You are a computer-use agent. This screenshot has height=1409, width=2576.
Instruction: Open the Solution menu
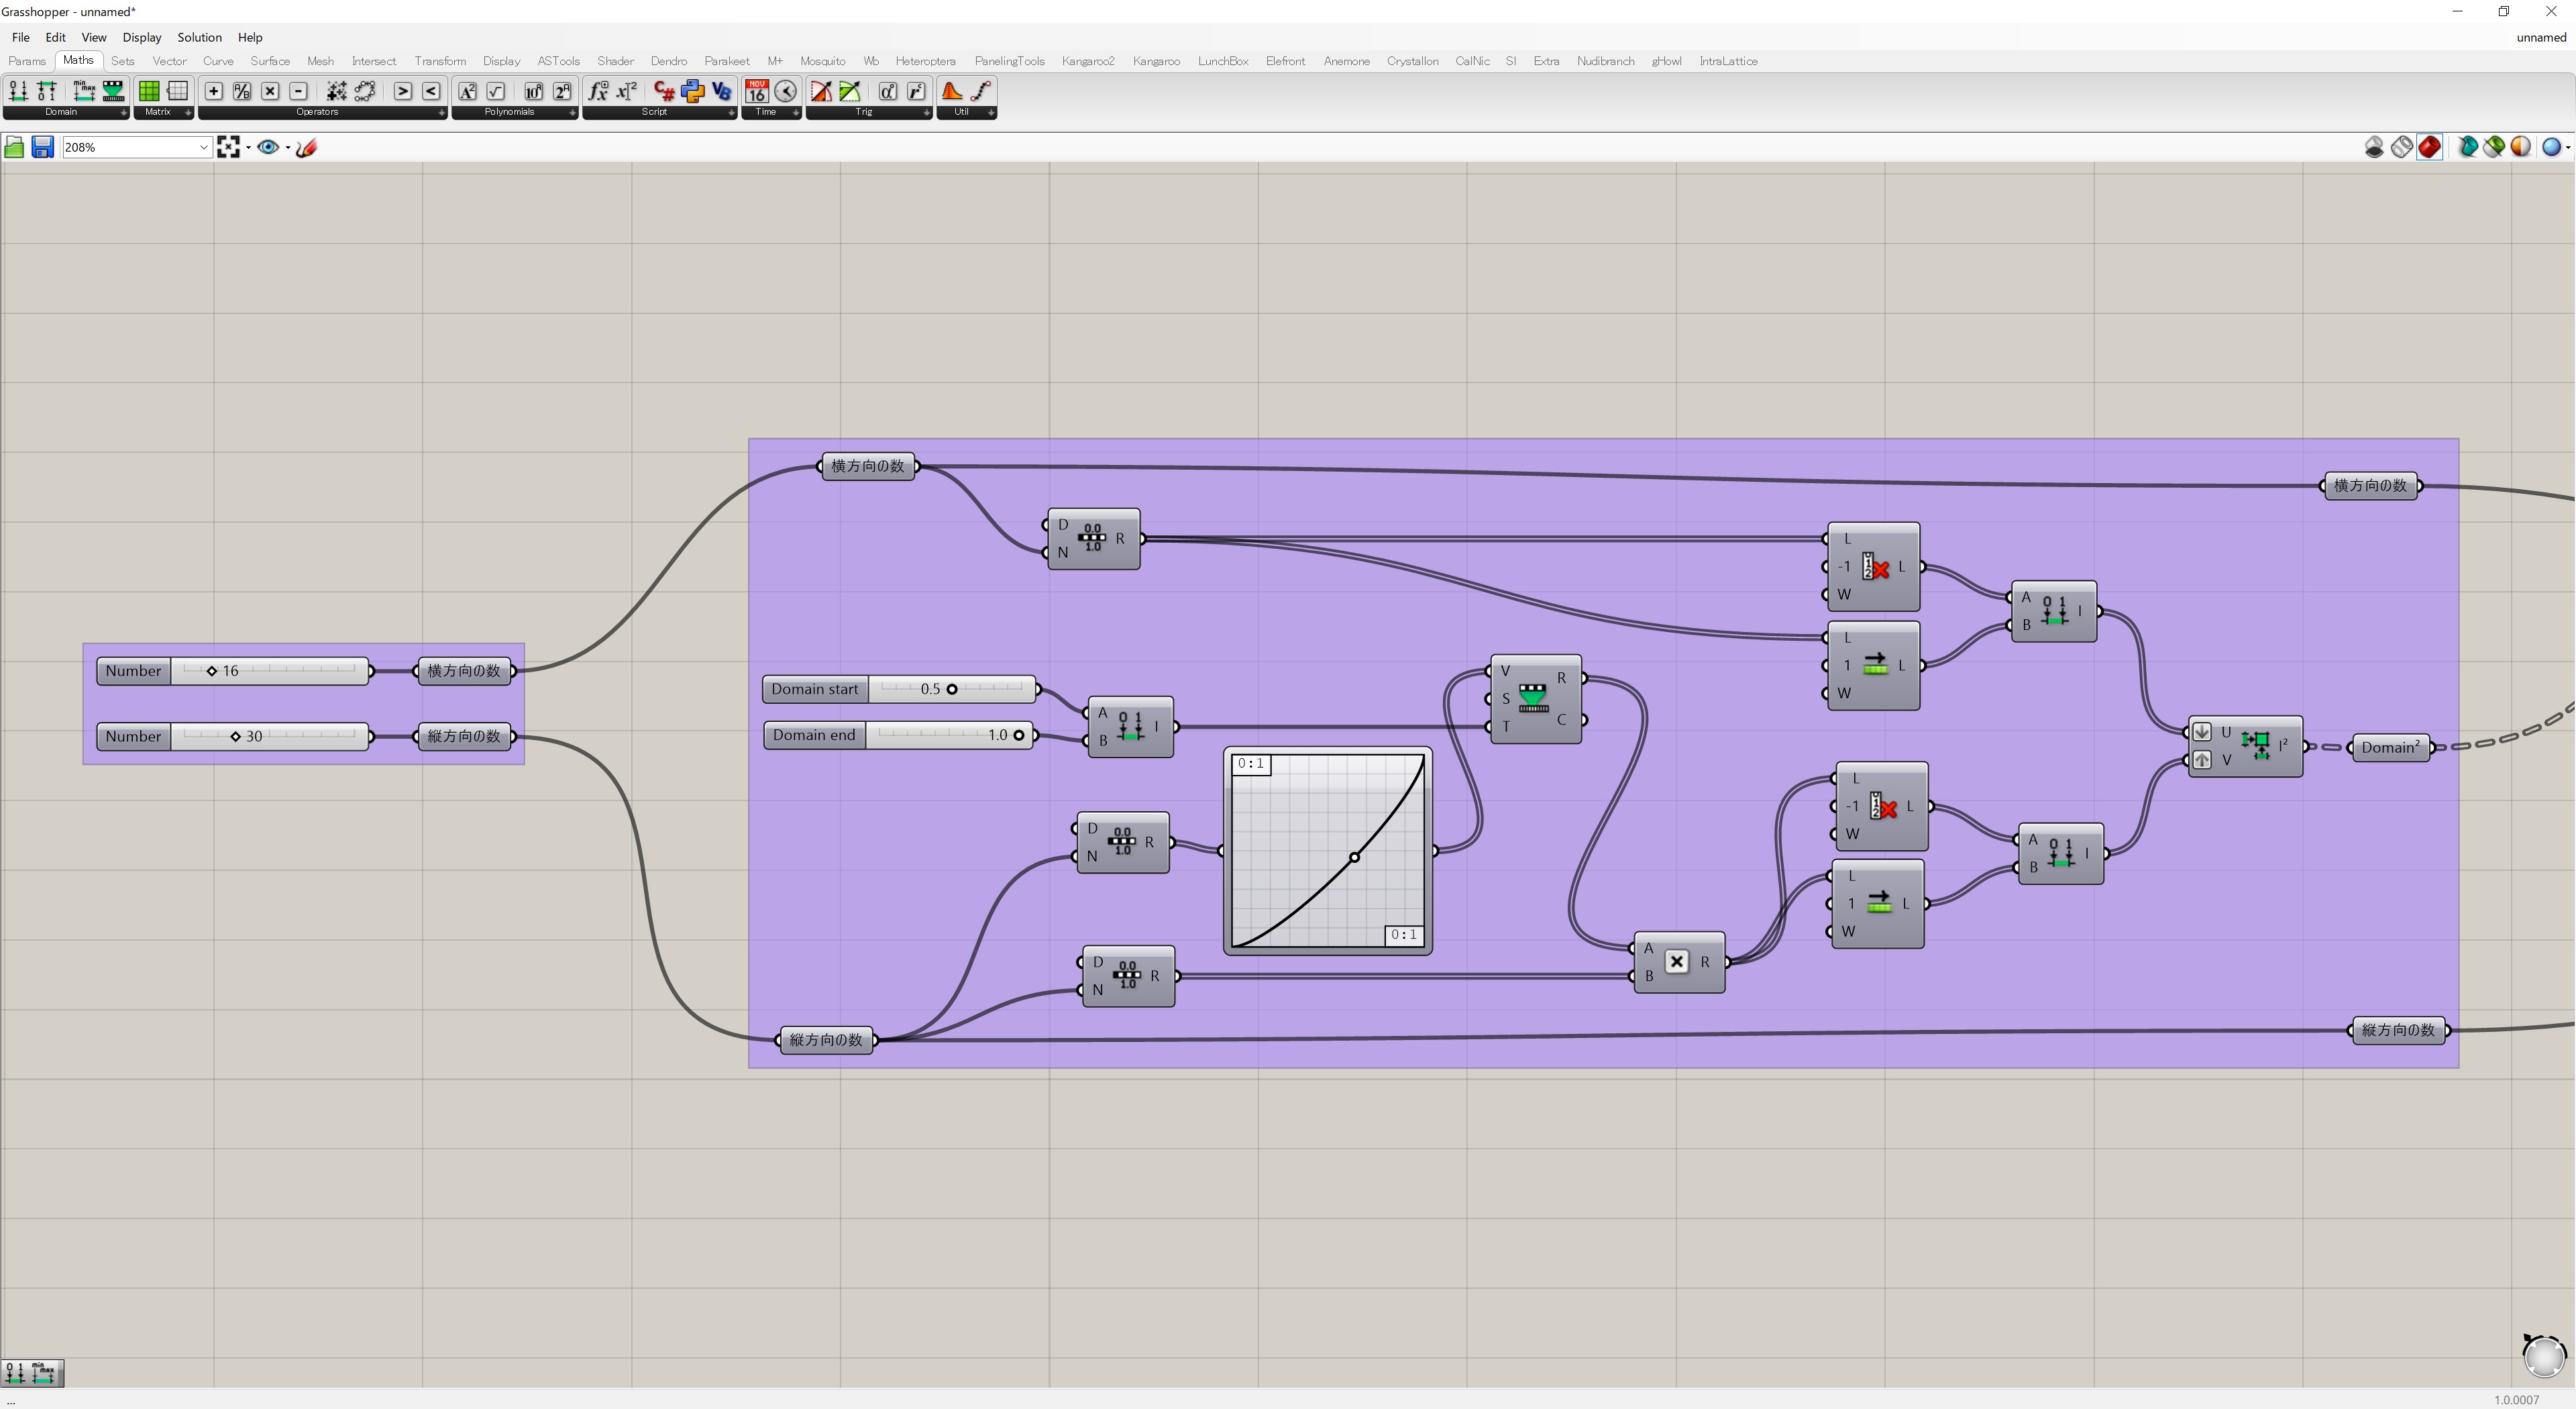[199, 37]
